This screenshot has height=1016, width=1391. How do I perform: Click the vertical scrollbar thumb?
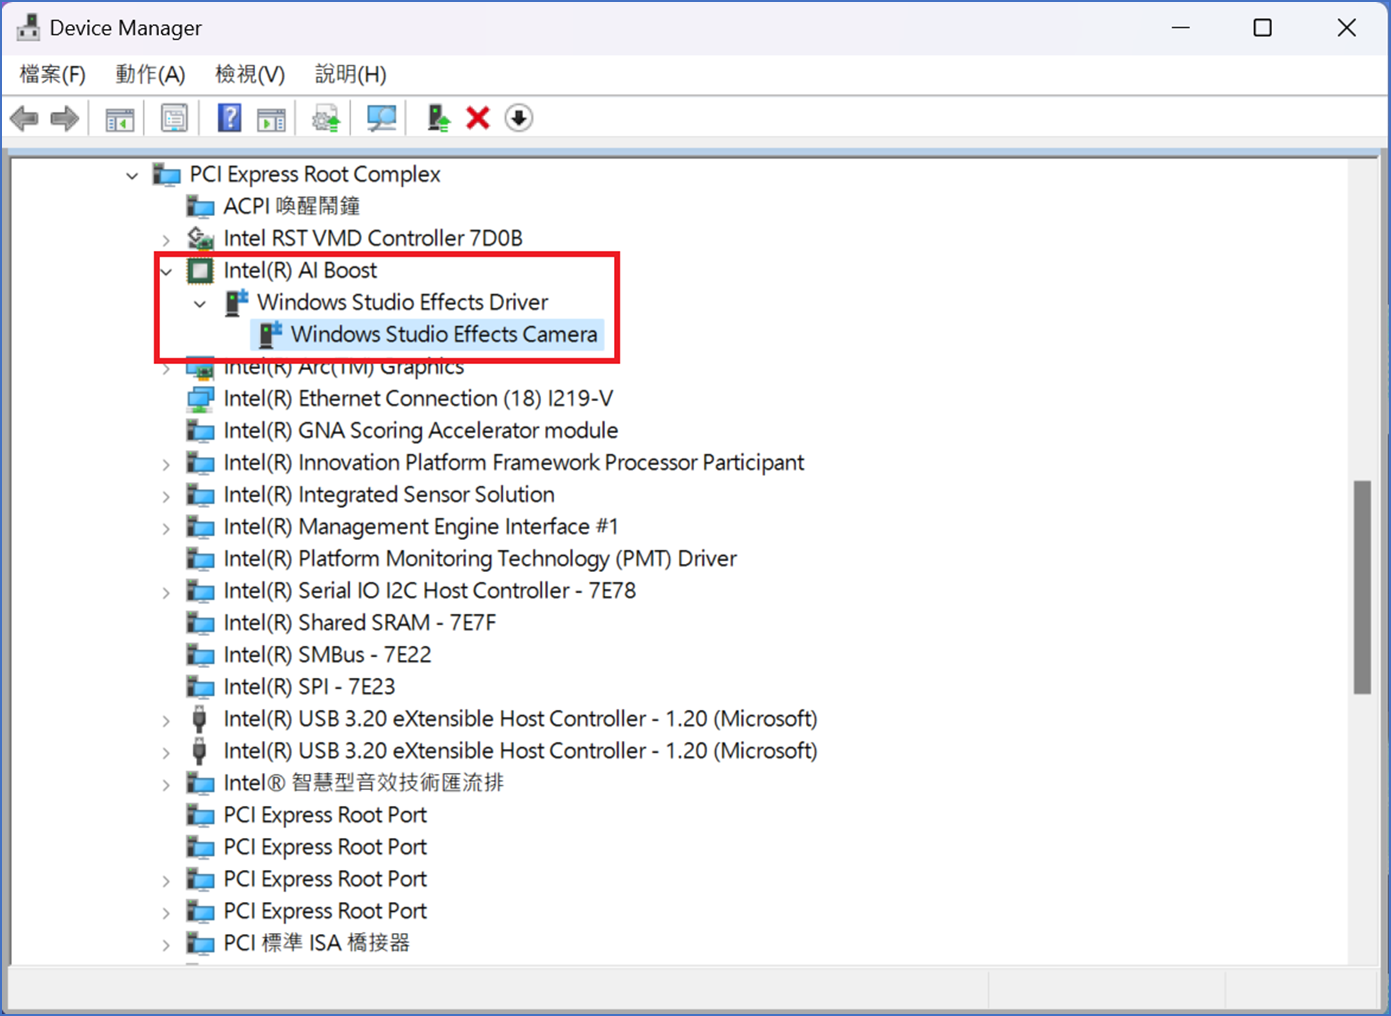tap(1362, 587)
